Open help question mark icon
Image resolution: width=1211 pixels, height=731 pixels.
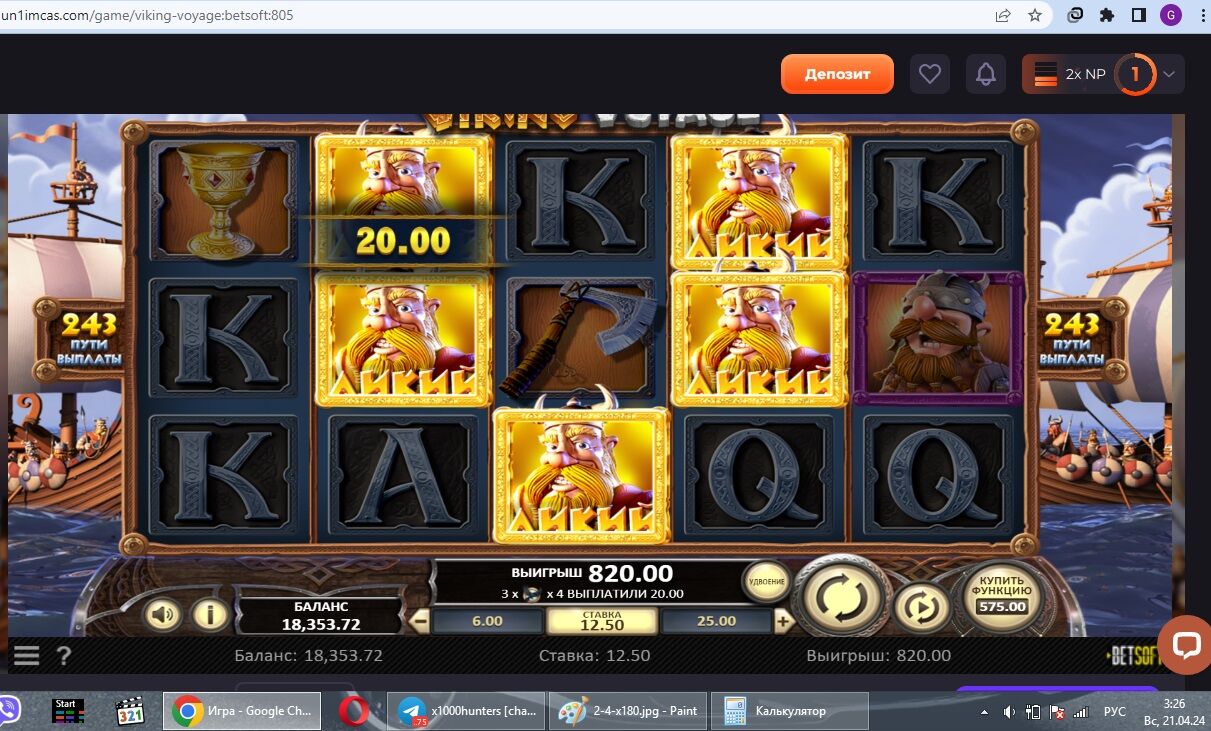(x=64, y=656)
